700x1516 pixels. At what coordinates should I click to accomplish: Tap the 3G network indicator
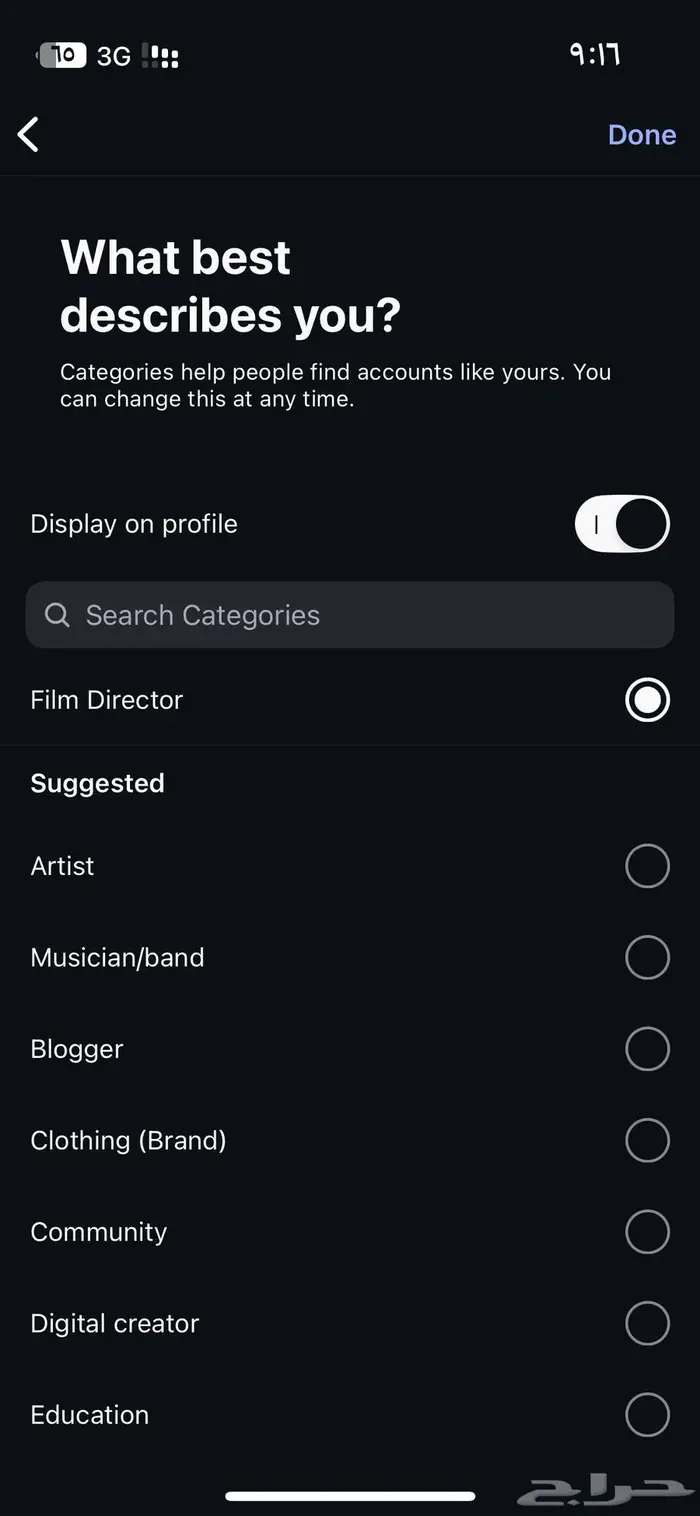[x=114, y=56]
